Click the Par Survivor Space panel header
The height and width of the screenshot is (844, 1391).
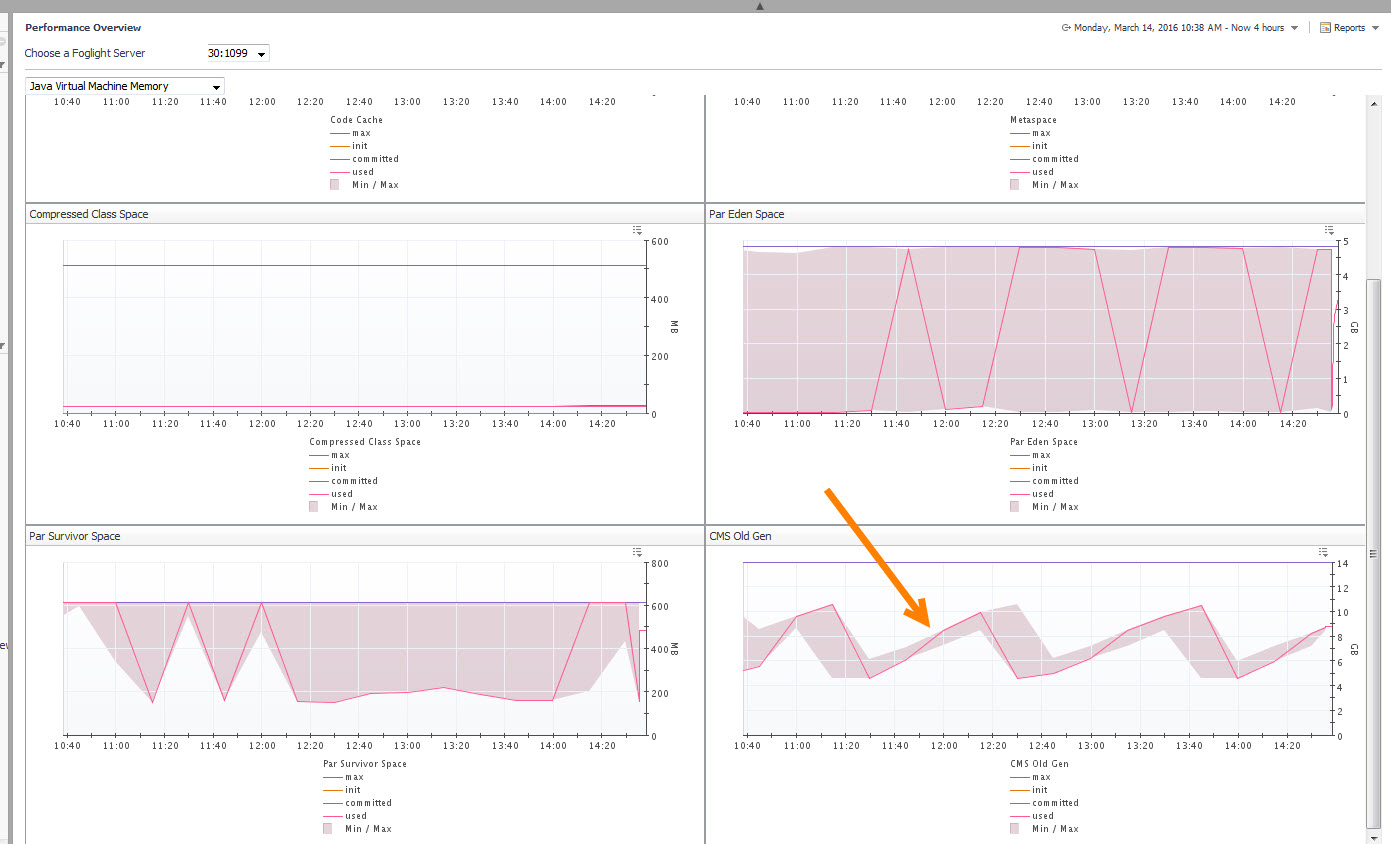[x=365, y=536]
